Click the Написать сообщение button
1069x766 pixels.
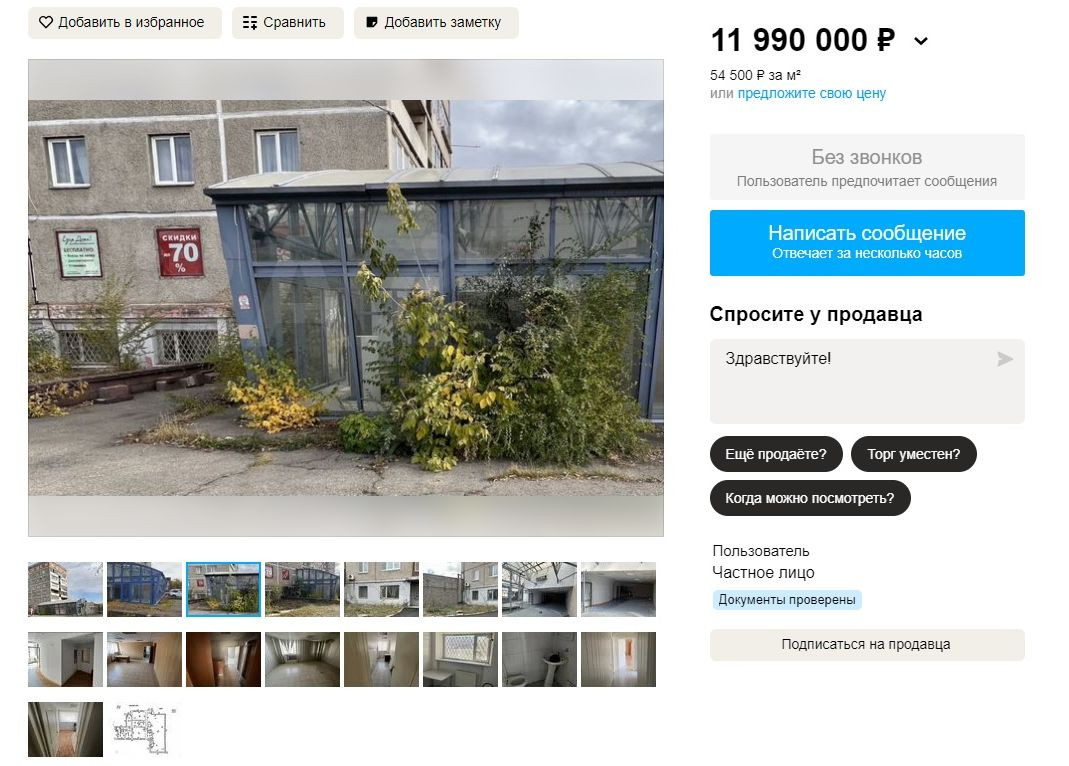867,243
